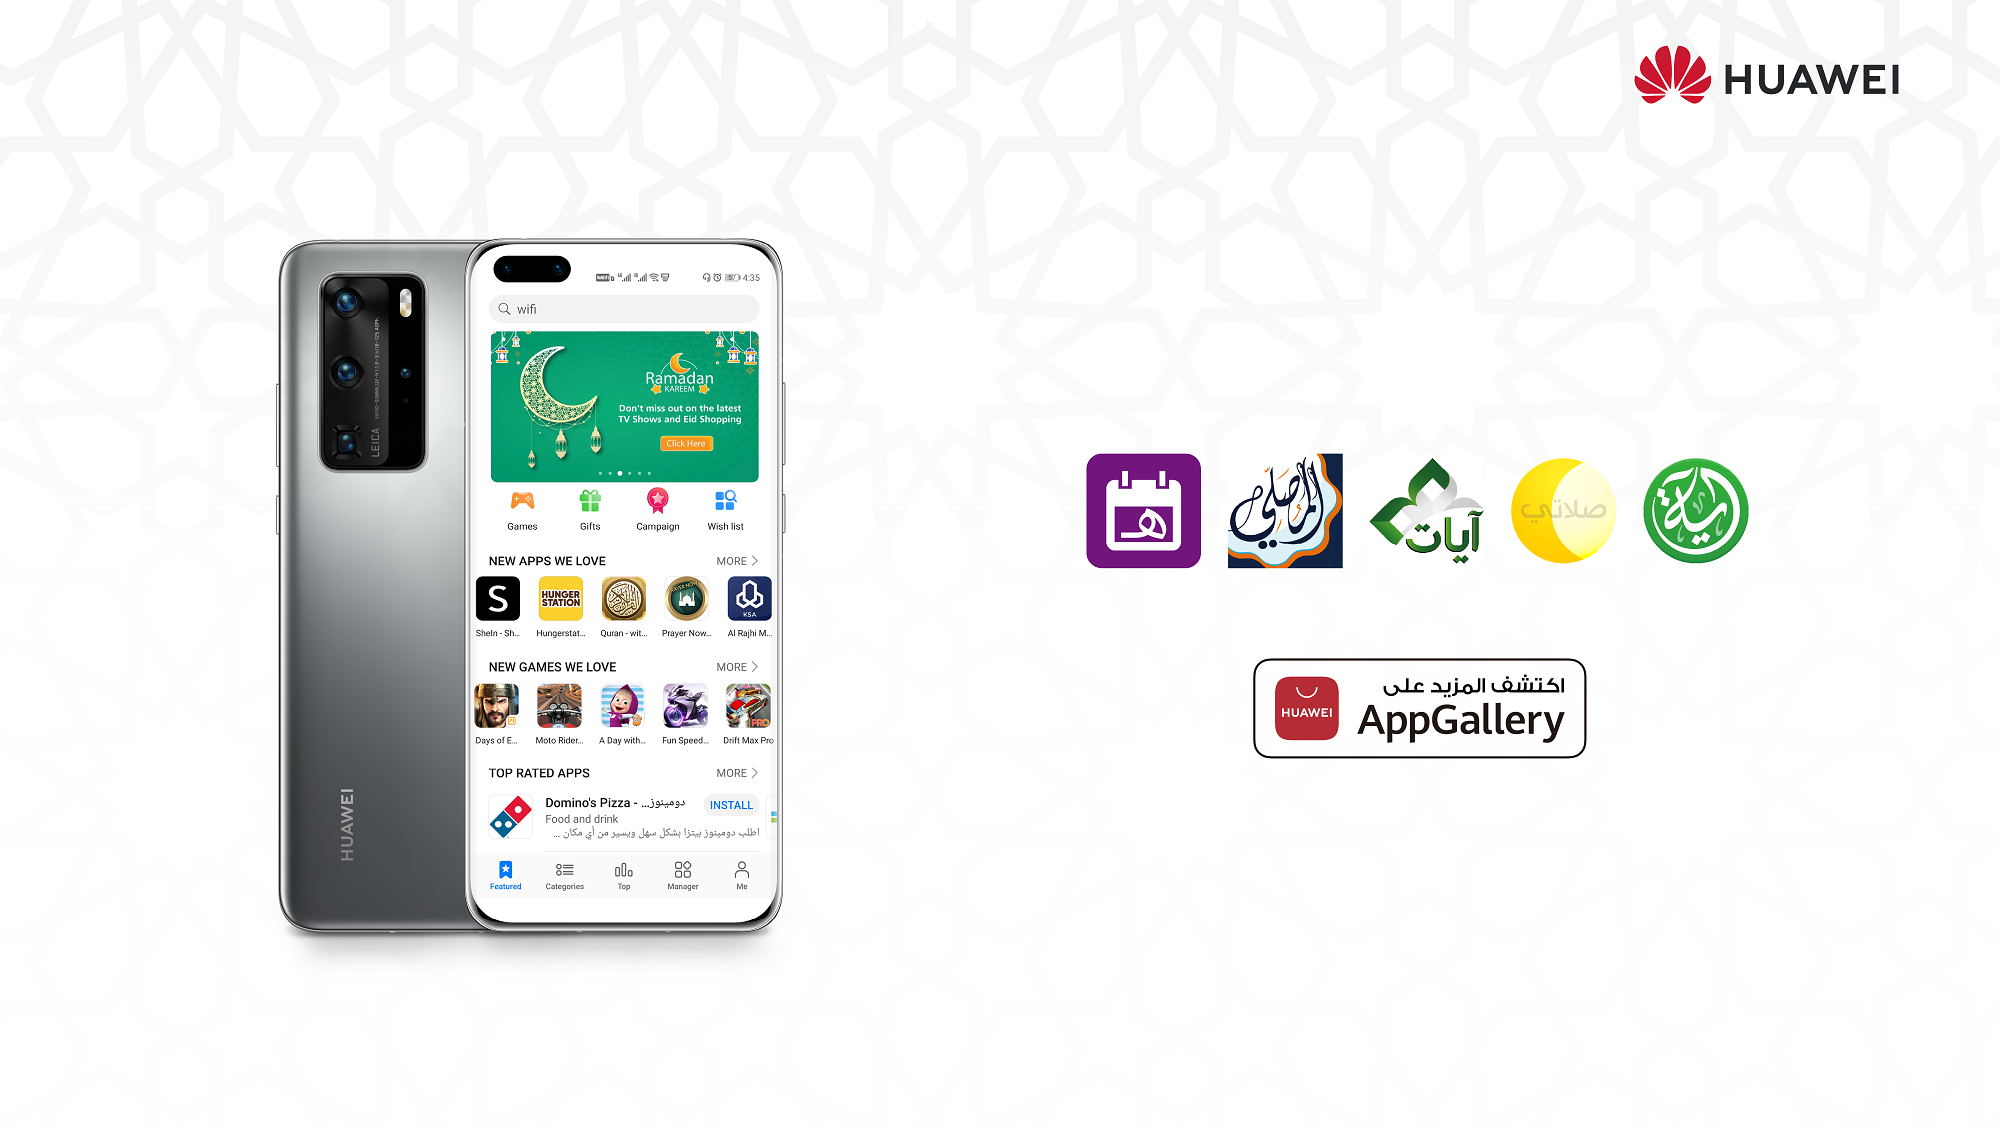Open the Hijri Calendar app icon

point(1143,510)
